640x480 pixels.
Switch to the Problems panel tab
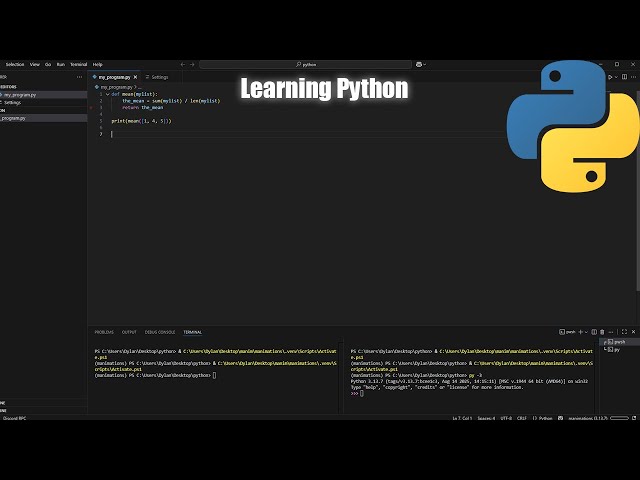104,332
